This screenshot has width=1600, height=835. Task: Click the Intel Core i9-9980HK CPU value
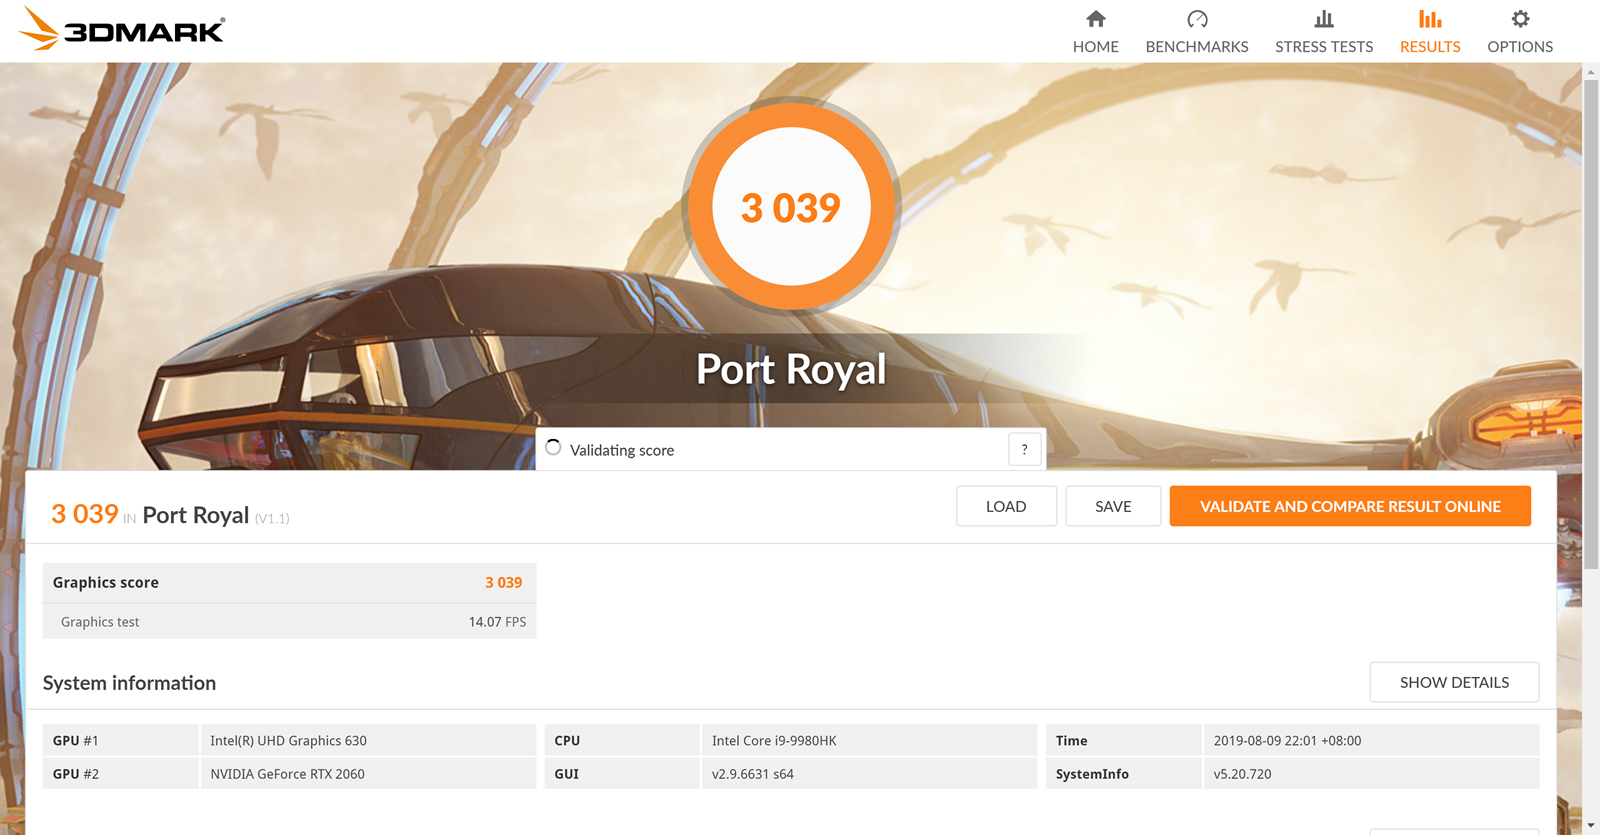[774, 741]
